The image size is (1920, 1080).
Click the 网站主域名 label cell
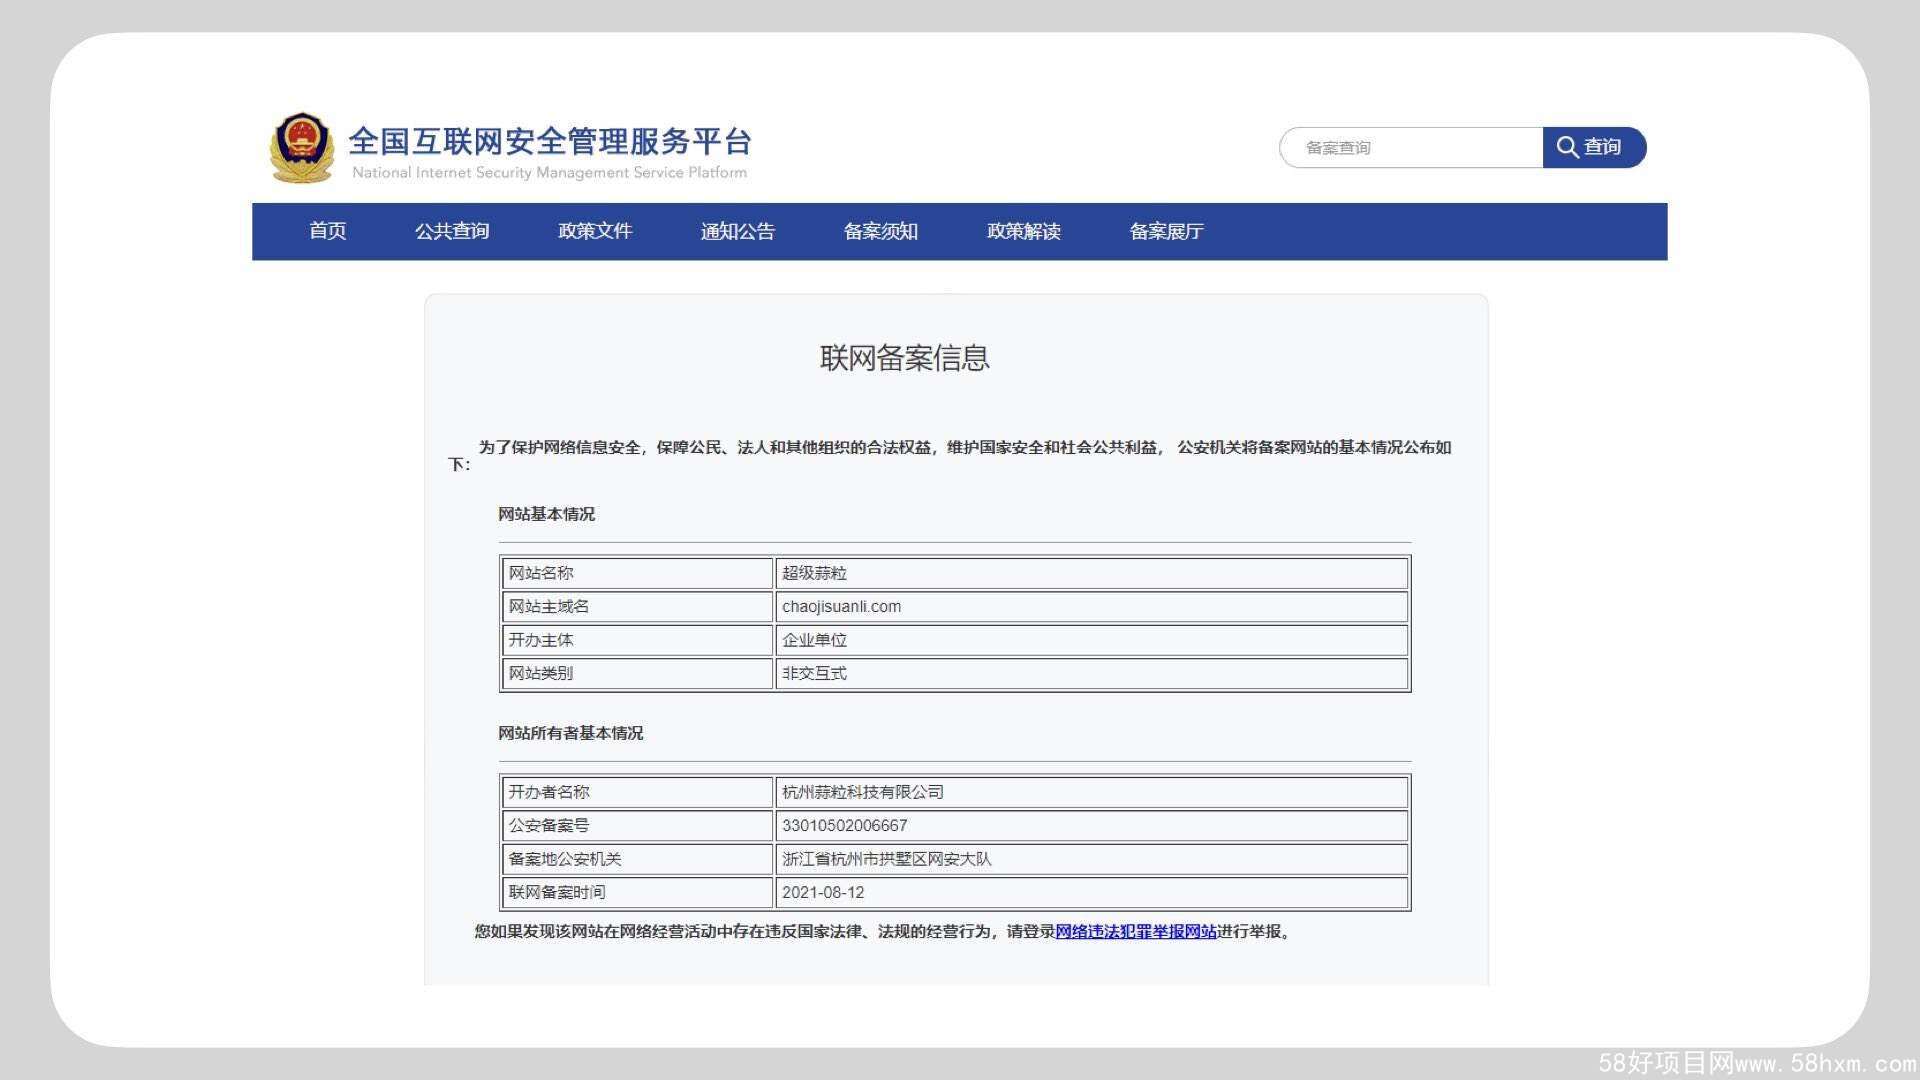pyautogui.click(x=637, y=607)
